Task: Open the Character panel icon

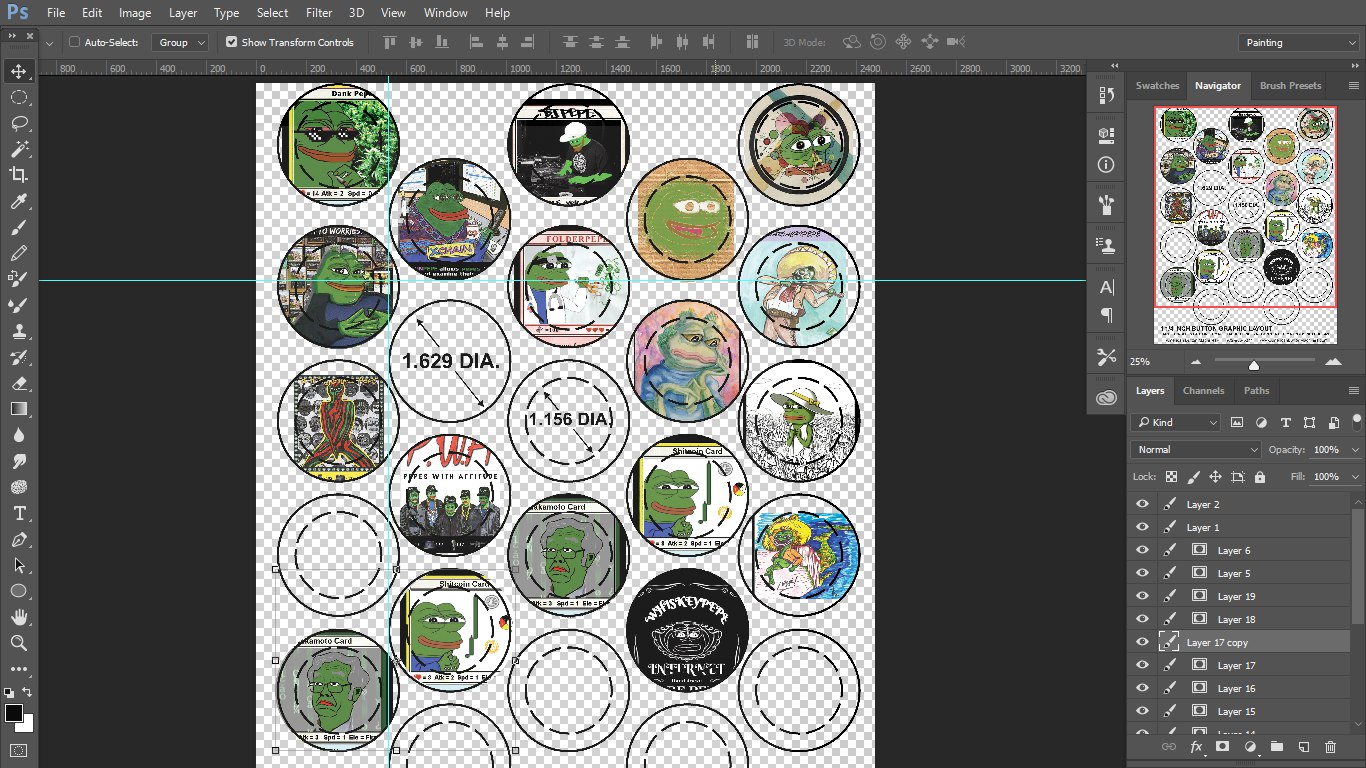Action: [x=1106, y=287]
